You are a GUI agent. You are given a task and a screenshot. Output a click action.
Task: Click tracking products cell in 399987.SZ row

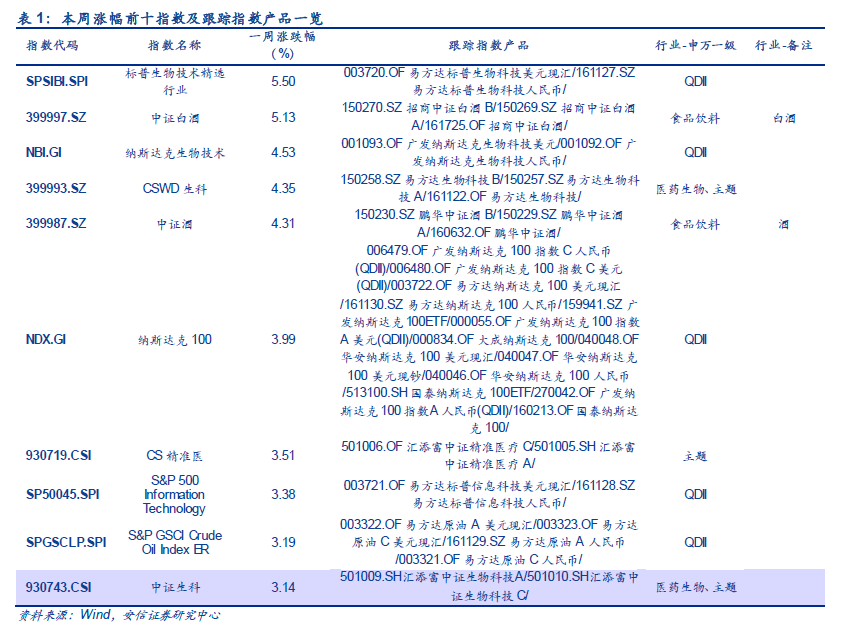[x=489, y=224]
